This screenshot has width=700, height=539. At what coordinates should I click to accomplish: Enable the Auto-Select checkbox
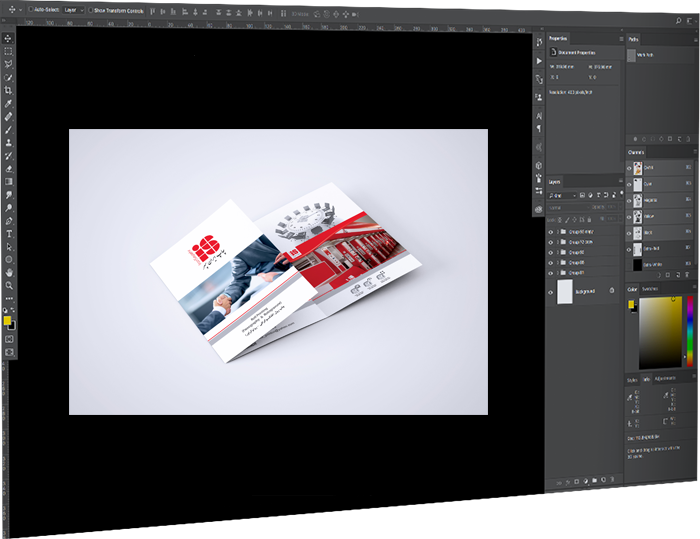[x=29, y=9]
